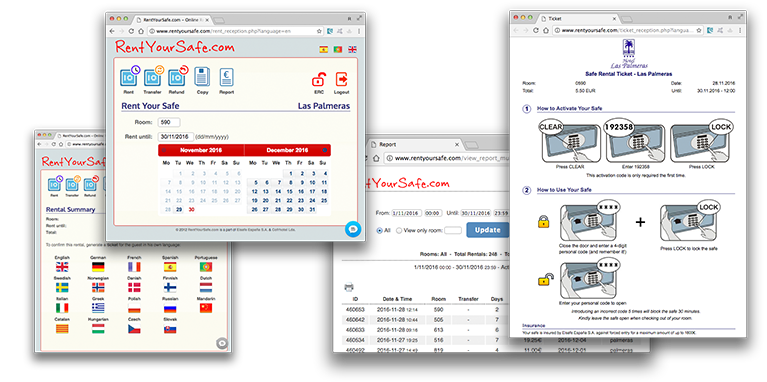The width and height of the screenshot is (767, 382).
Task: Click the From time field 00:00
Action: point(433,213)
